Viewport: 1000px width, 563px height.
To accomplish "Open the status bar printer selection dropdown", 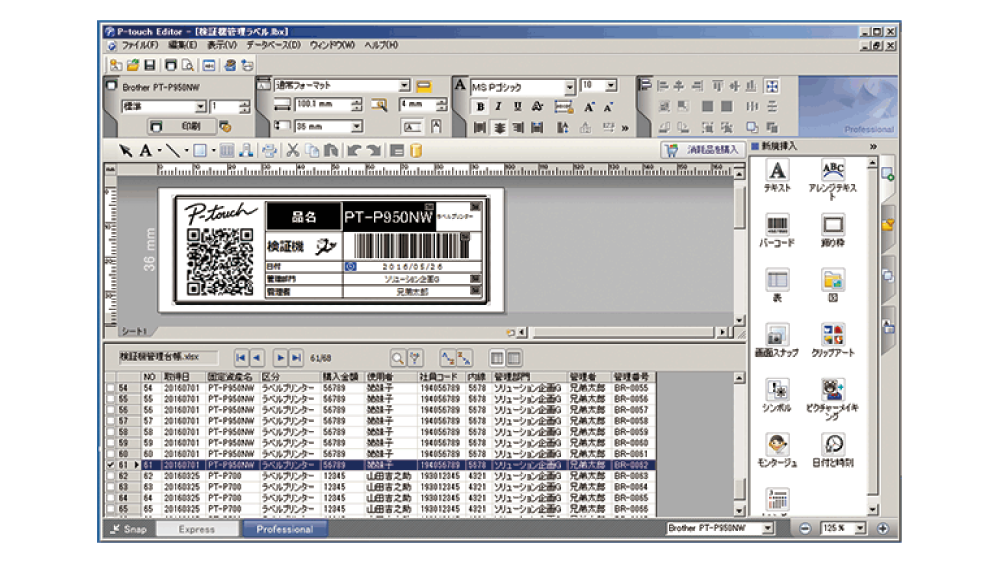I will 768,528.
